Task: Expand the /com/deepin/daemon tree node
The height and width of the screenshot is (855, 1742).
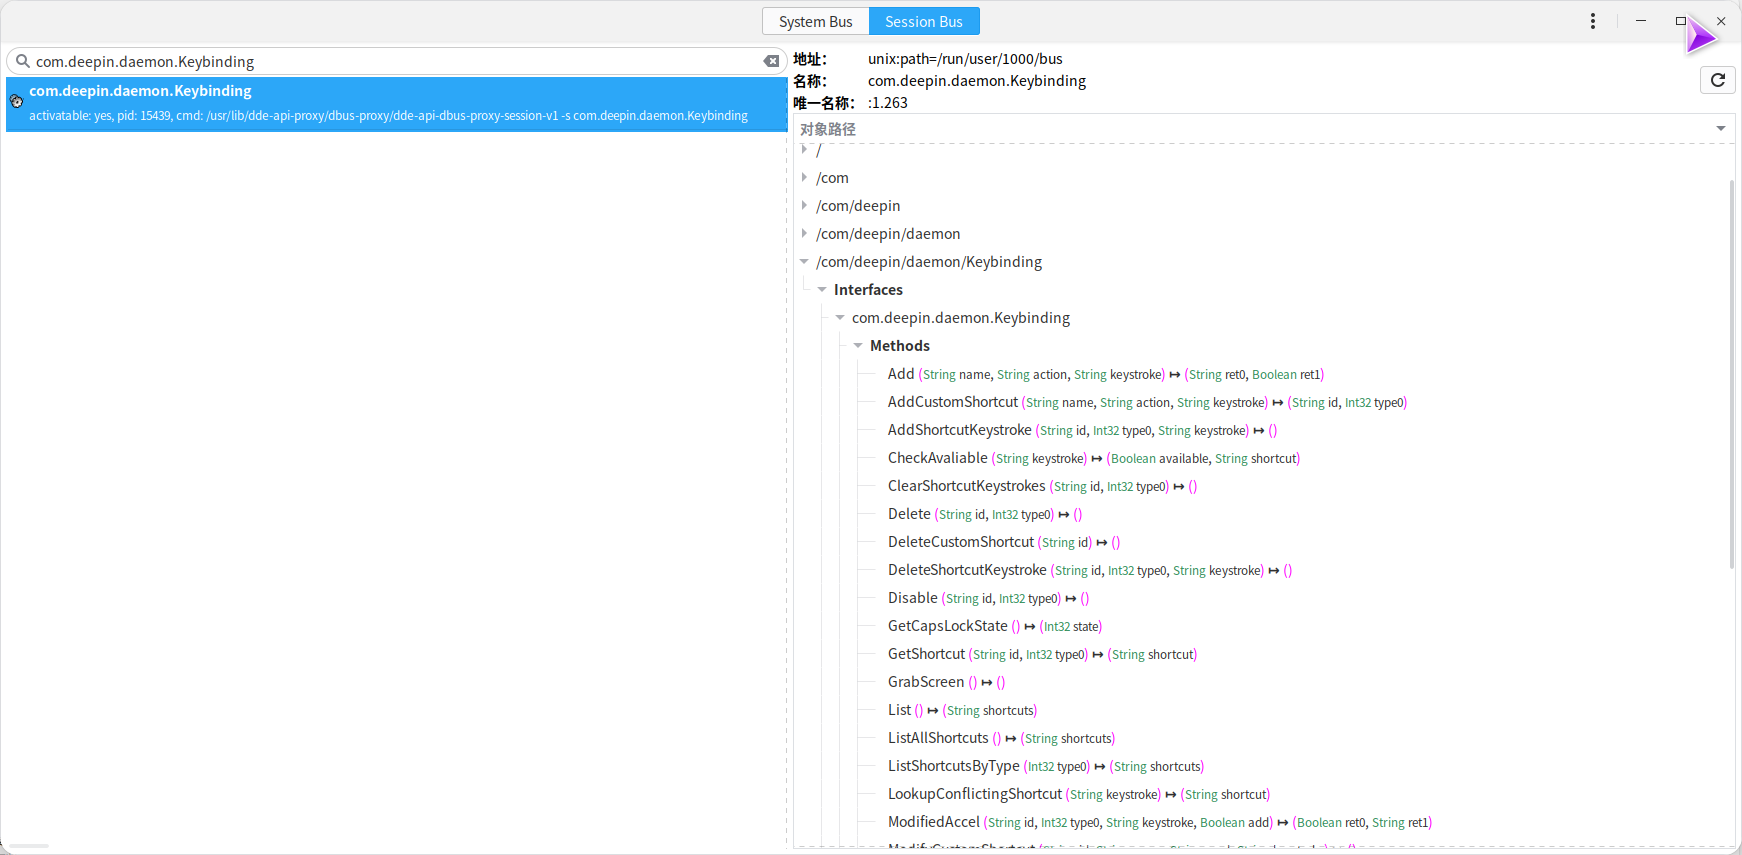Action: [804, 233]
